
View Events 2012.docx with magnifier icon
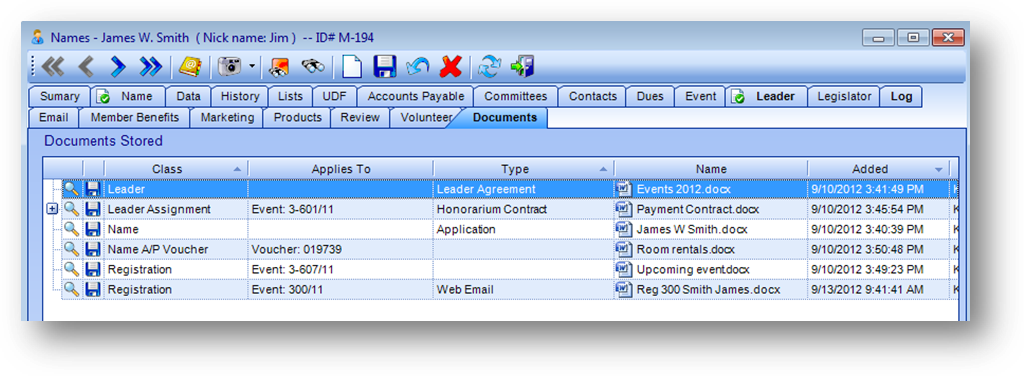72,189
